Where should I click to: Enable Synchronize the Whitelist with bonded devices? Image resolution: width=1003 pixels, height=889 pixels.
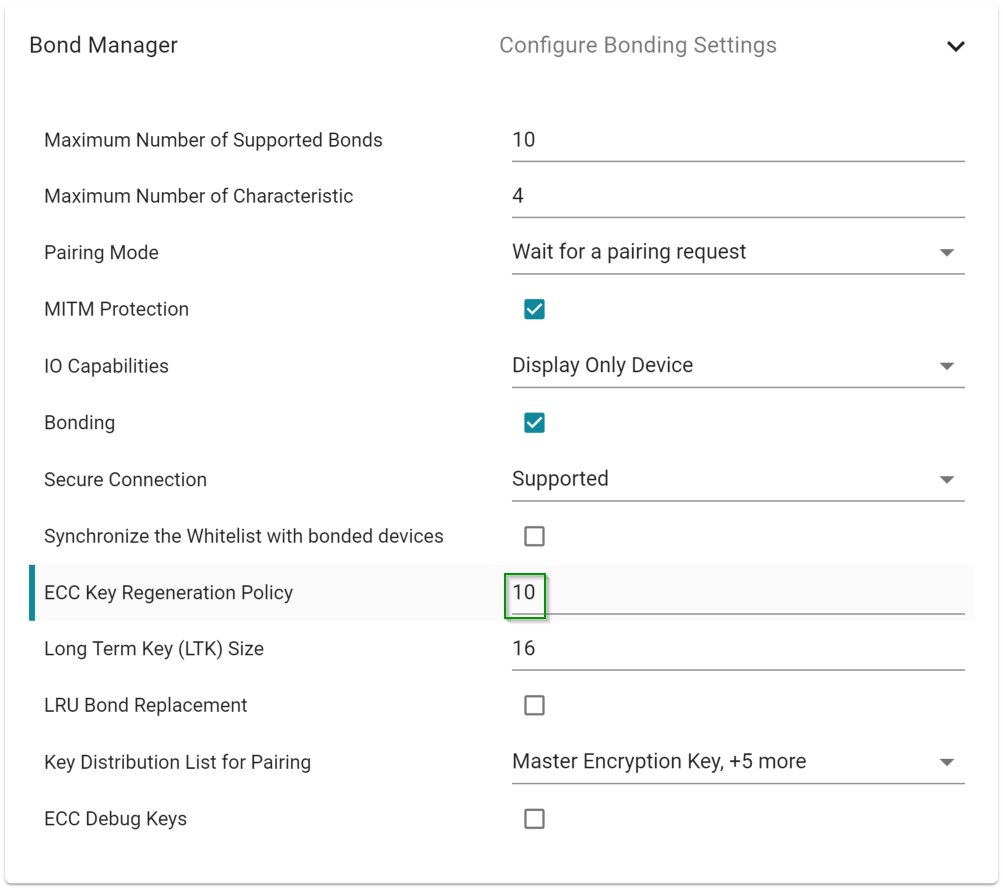click(x=534, y=537)
